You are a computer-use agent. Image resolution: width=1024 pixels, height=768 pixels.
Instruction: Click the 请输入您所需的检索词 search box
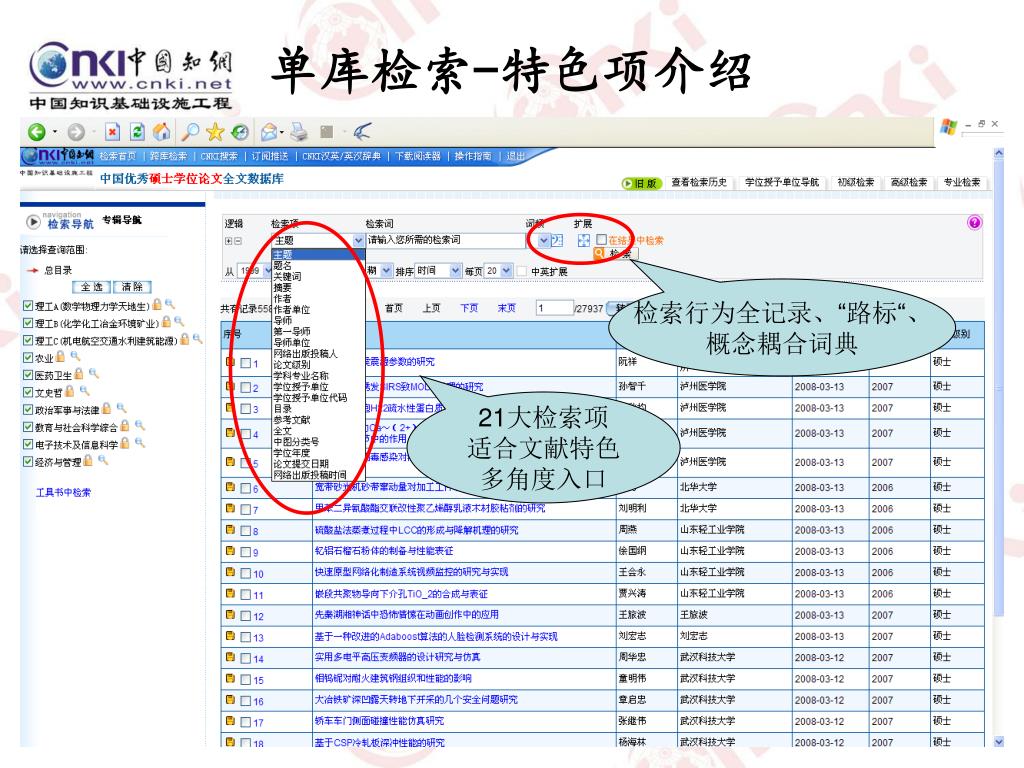tap(445, 240)
